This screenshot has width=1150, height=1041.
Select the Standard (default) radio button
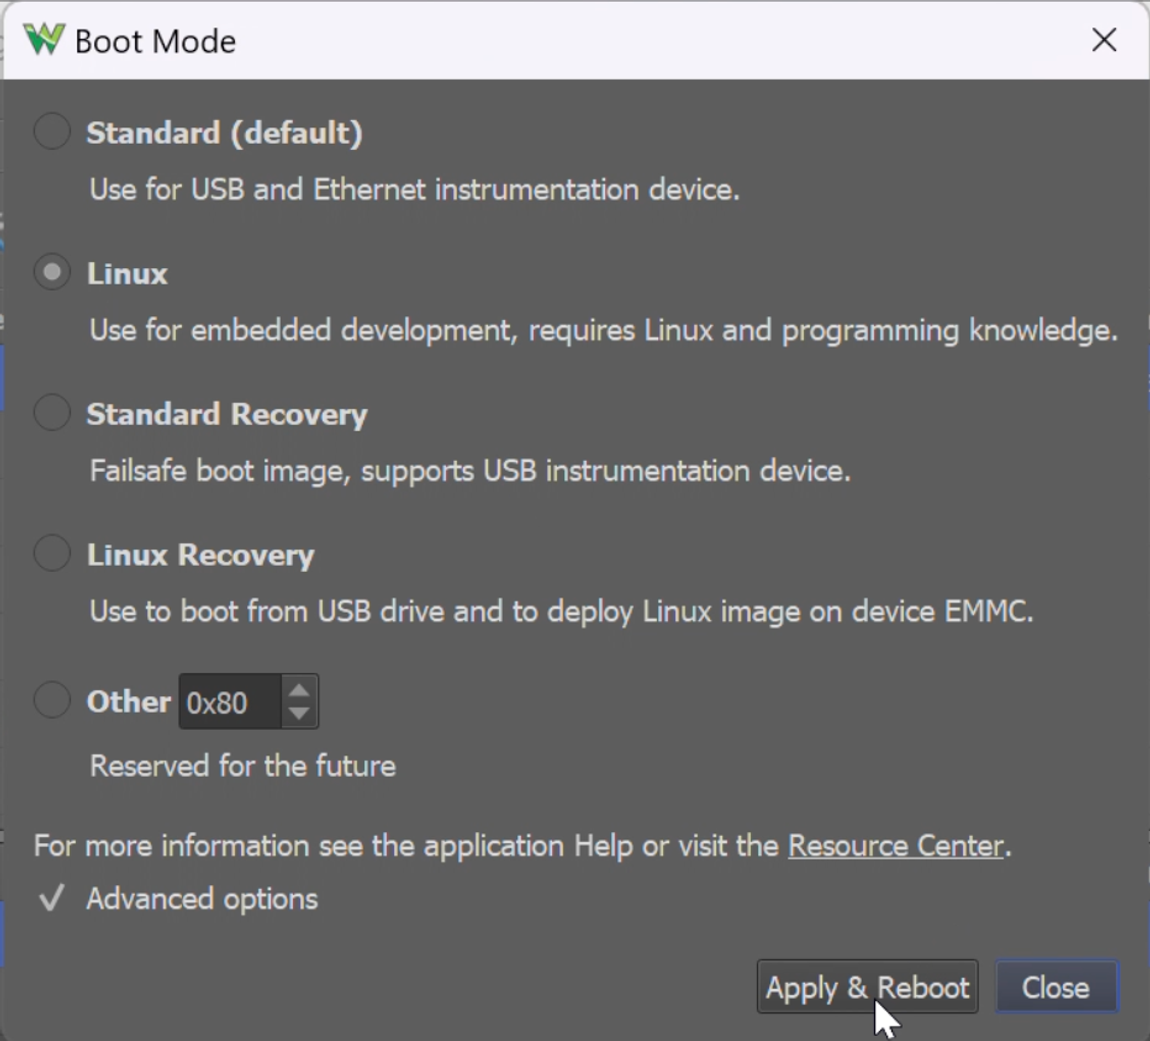pos(51,131)
